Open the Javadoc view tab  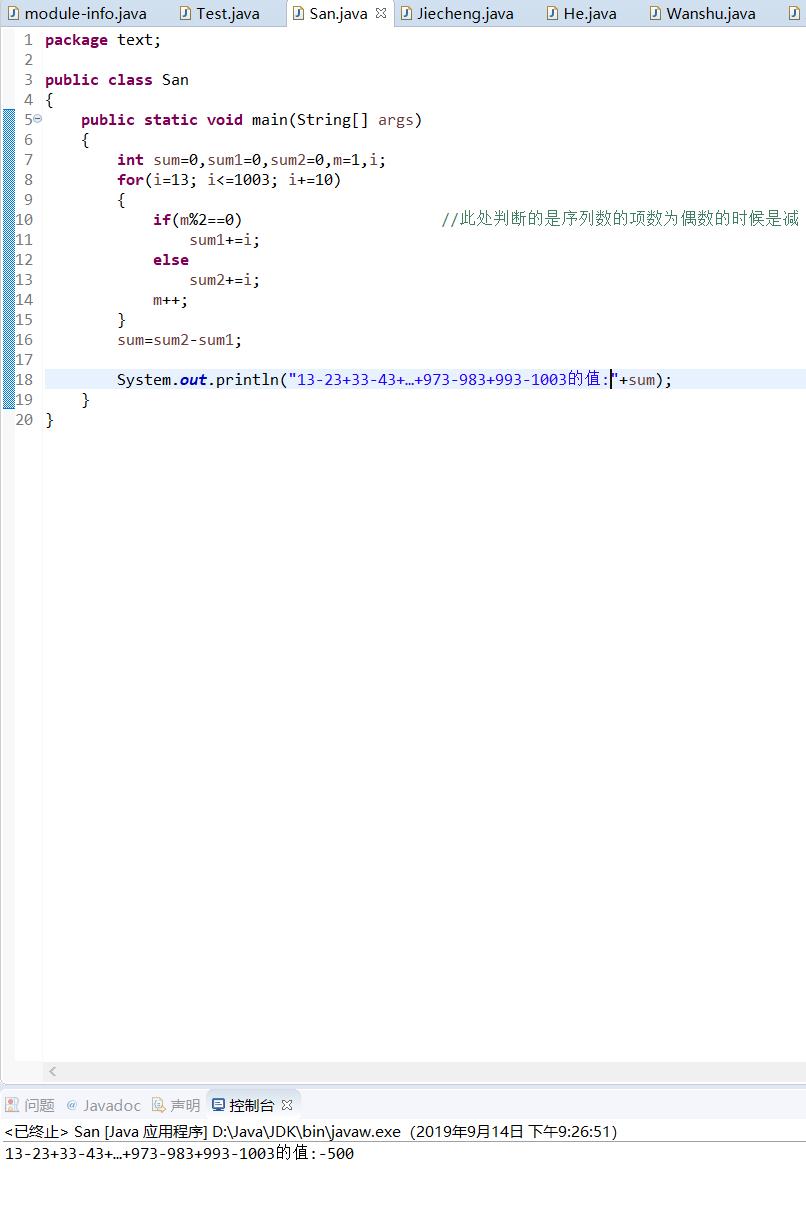pos(104,1105)
